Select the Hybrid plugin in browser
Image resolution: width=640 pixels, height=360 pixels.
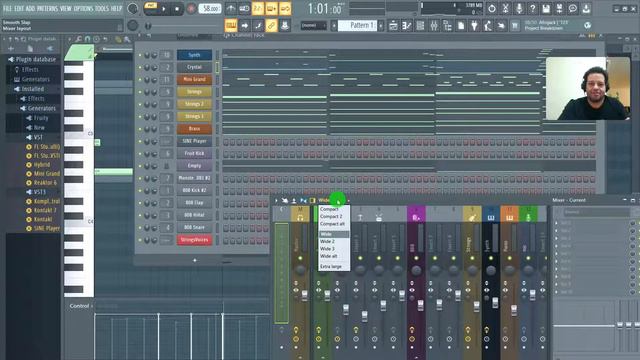pos(38,165)
